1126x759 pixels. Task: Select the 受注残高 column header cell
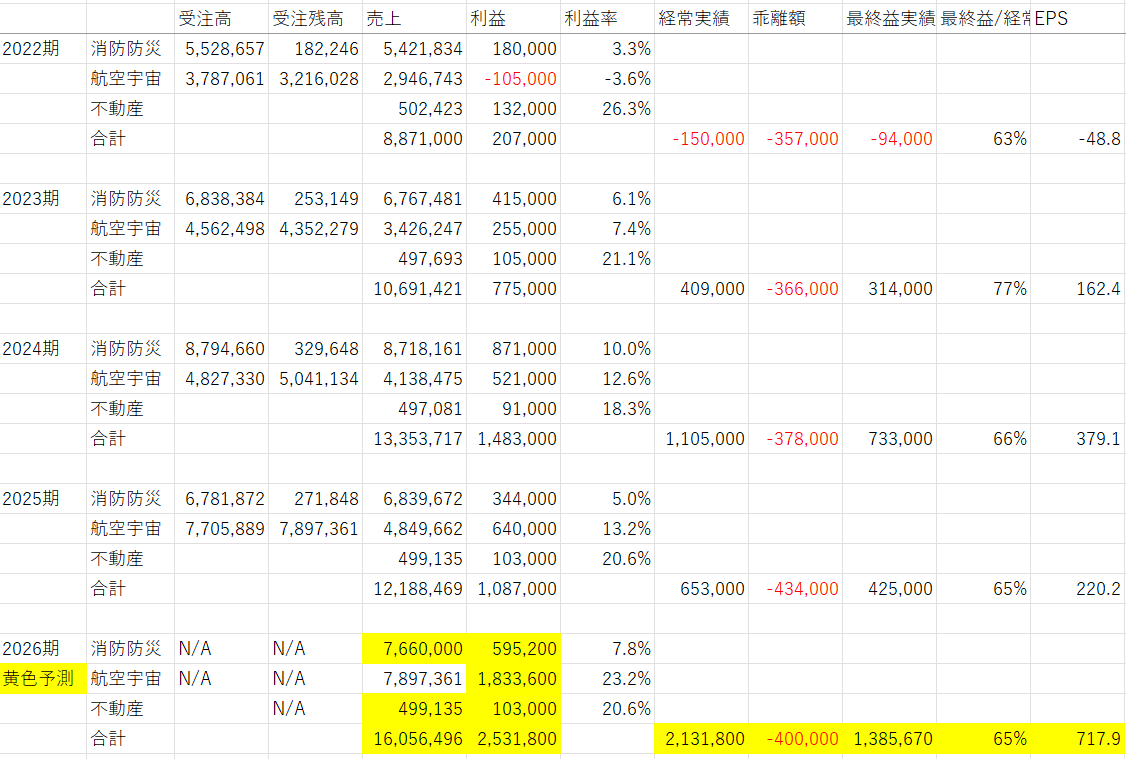pyautogui.click(x=315, y=19)
